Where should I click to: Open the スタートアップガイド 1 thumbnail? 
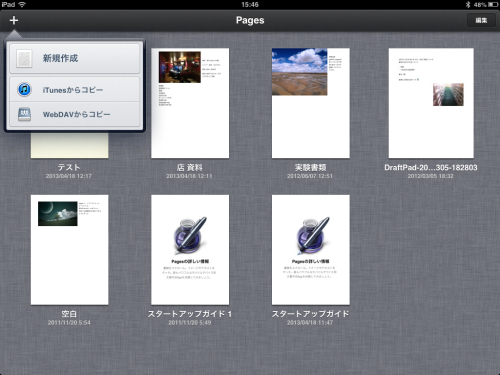tap(190, 250)
